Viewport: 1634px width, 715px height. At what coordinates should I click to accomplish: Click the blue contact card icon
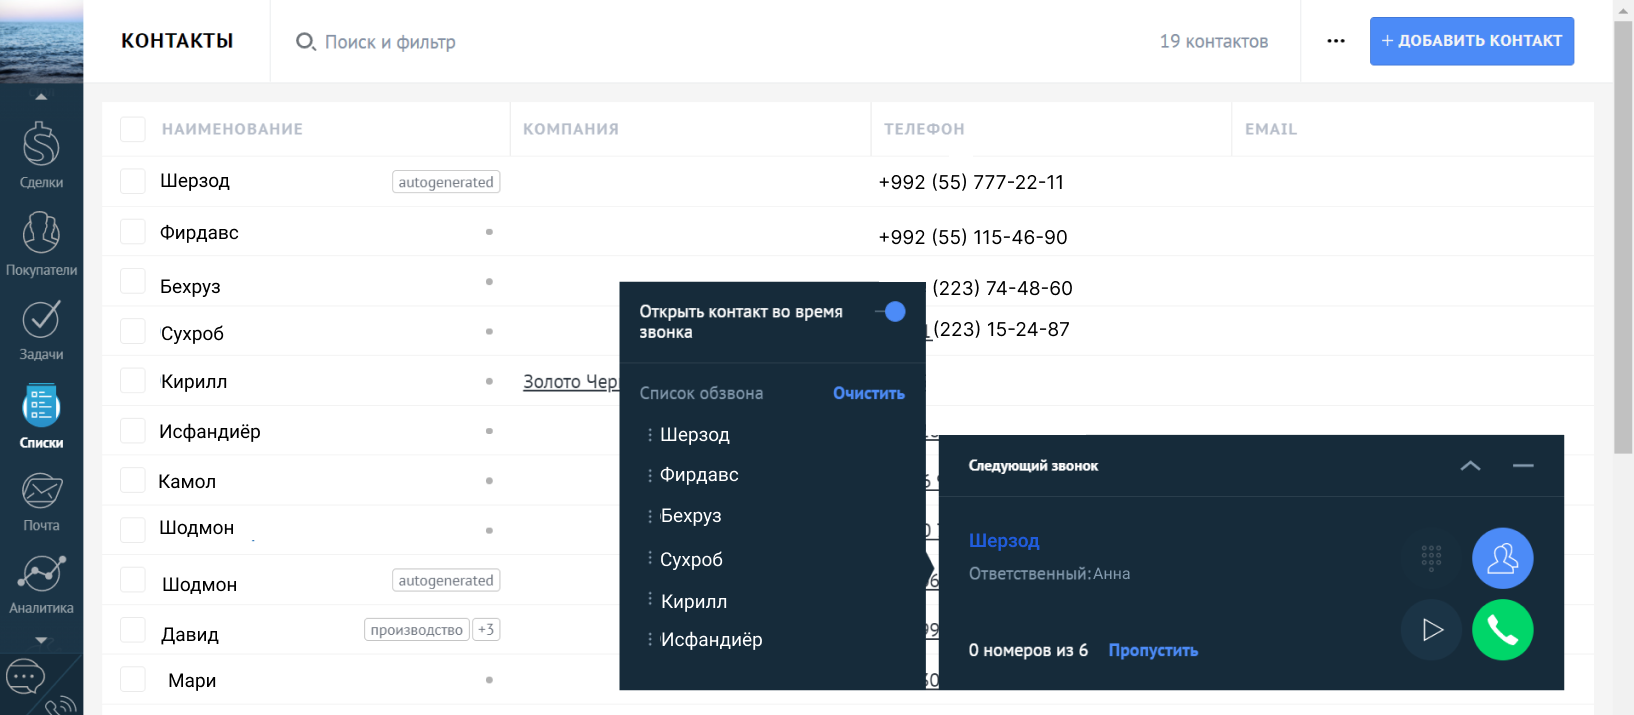click(1502, 558)
